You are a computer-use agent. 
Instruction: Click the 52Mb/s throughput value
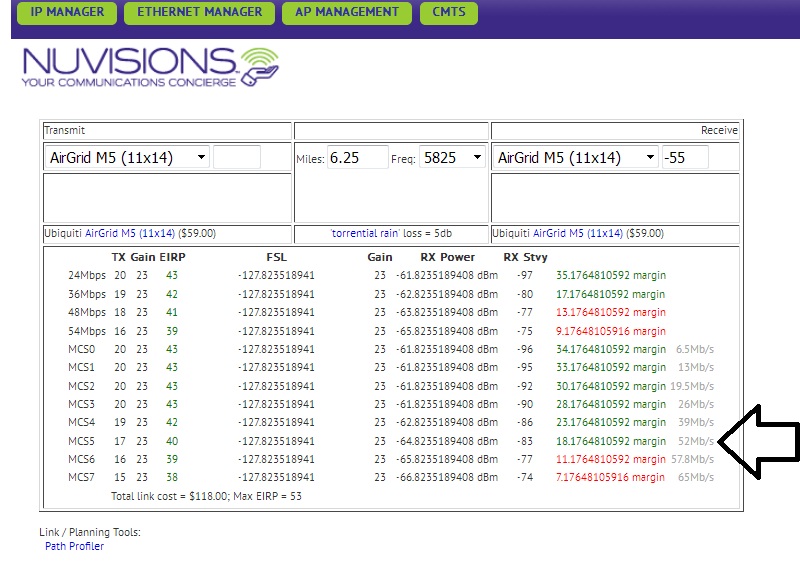click(696, 441)
